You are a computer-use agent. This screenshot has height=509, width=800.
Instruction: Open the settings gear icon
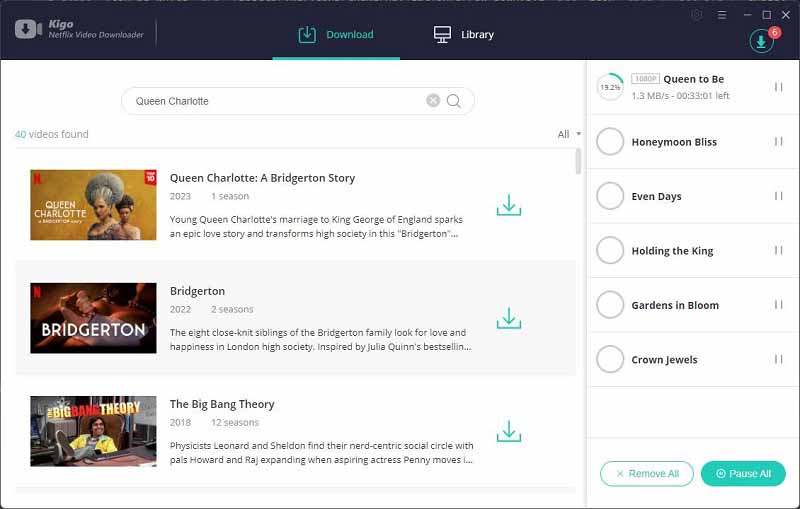pos(696,15)
